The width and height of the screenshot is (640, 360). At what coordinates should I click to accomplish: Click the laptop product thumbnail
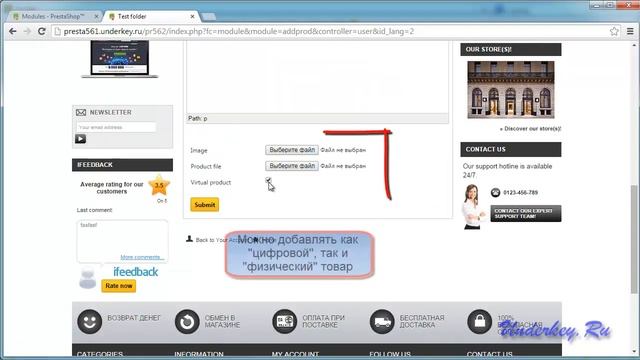(120, 59)
